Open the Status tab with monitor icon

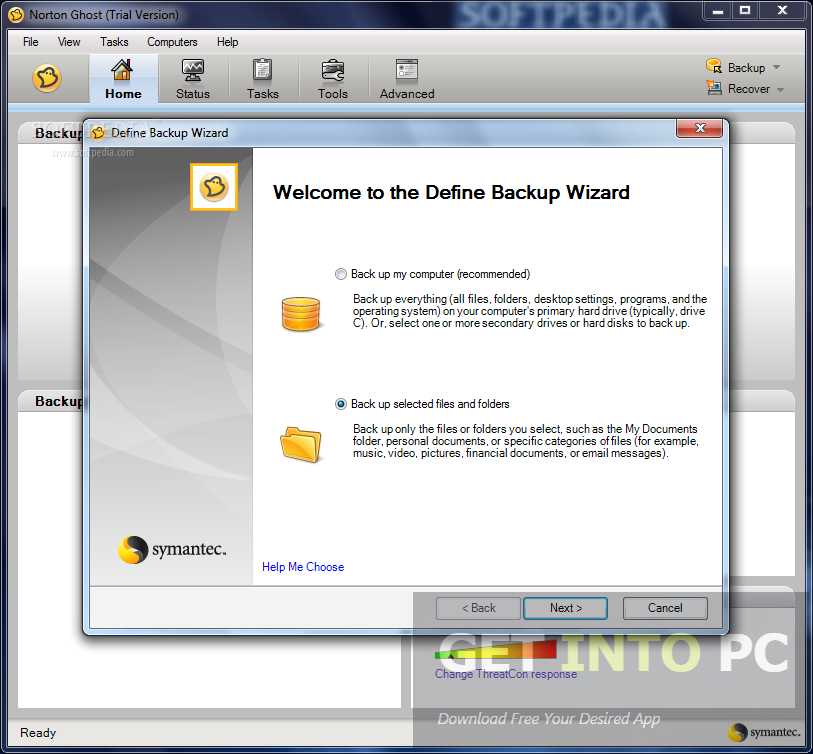pyautogui.click(x=193, y=79)
